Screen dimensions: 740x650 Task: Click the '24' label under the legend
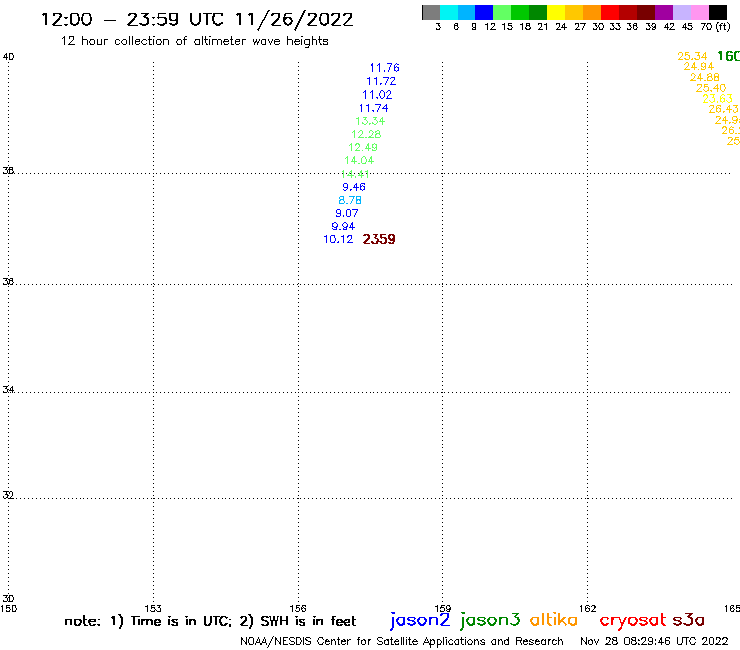561,27
